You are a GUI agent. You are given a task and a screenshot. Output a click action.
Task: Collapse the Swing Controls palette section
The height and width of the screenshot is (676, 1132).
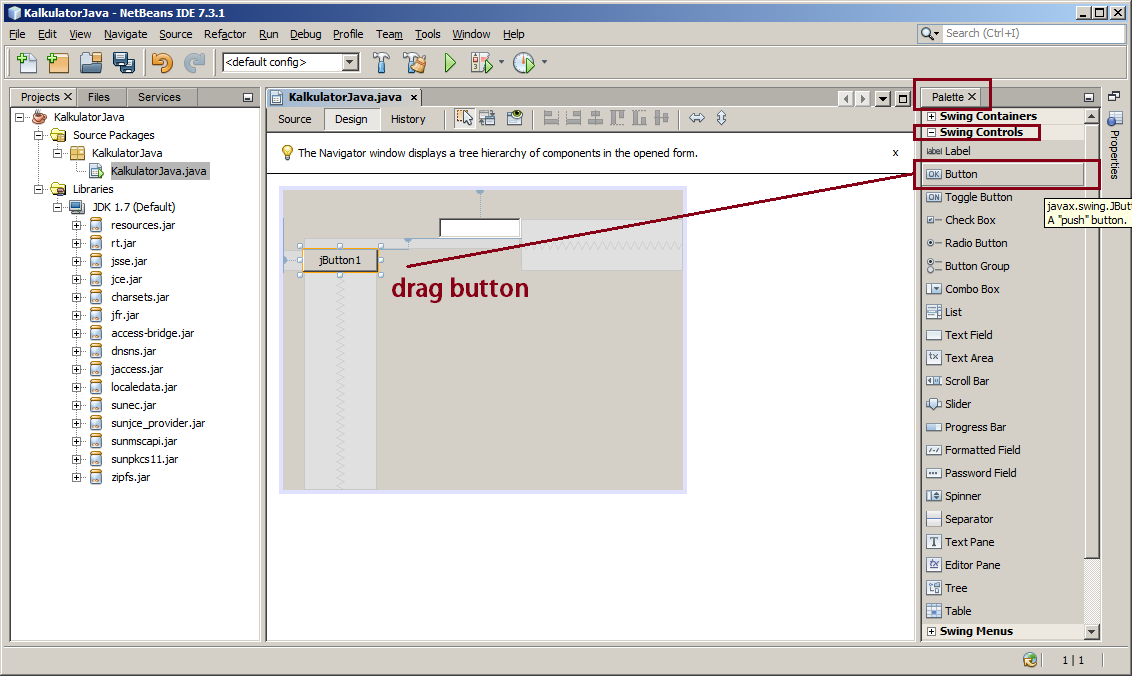(x=931, y=132)
